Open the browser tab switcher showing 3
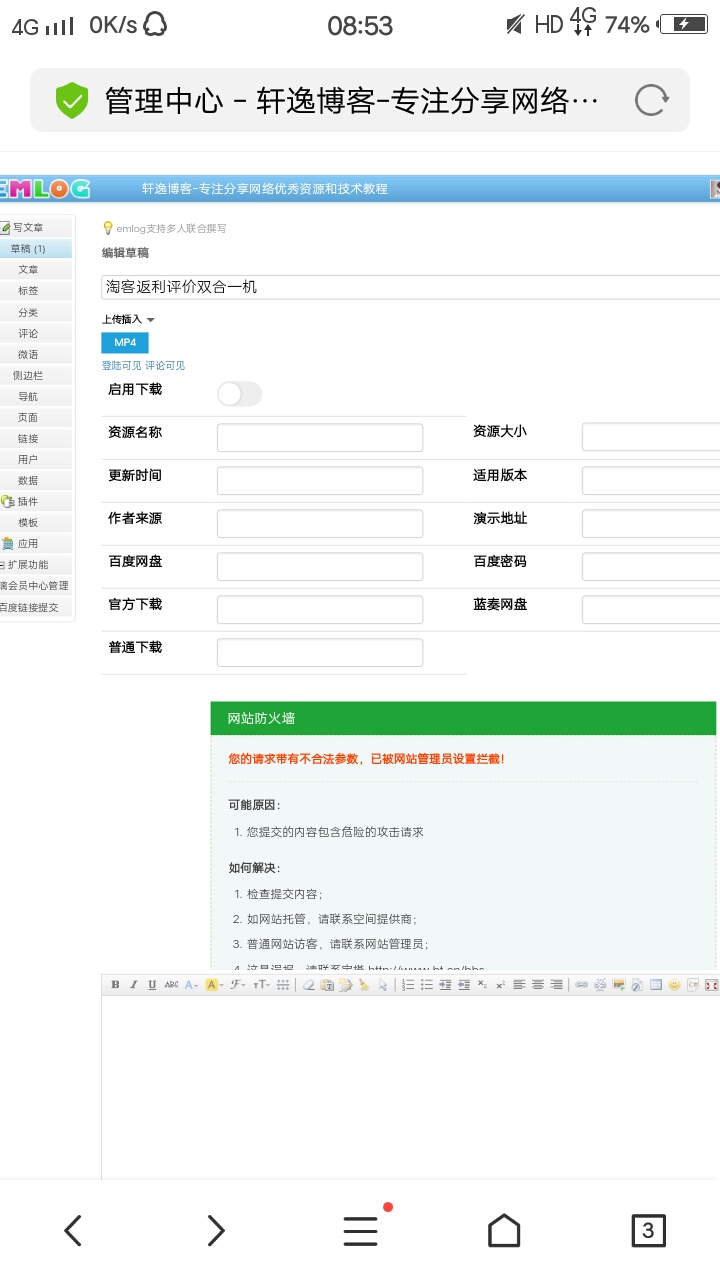Screen dimensions: 720x1280 pos(648,1230)
